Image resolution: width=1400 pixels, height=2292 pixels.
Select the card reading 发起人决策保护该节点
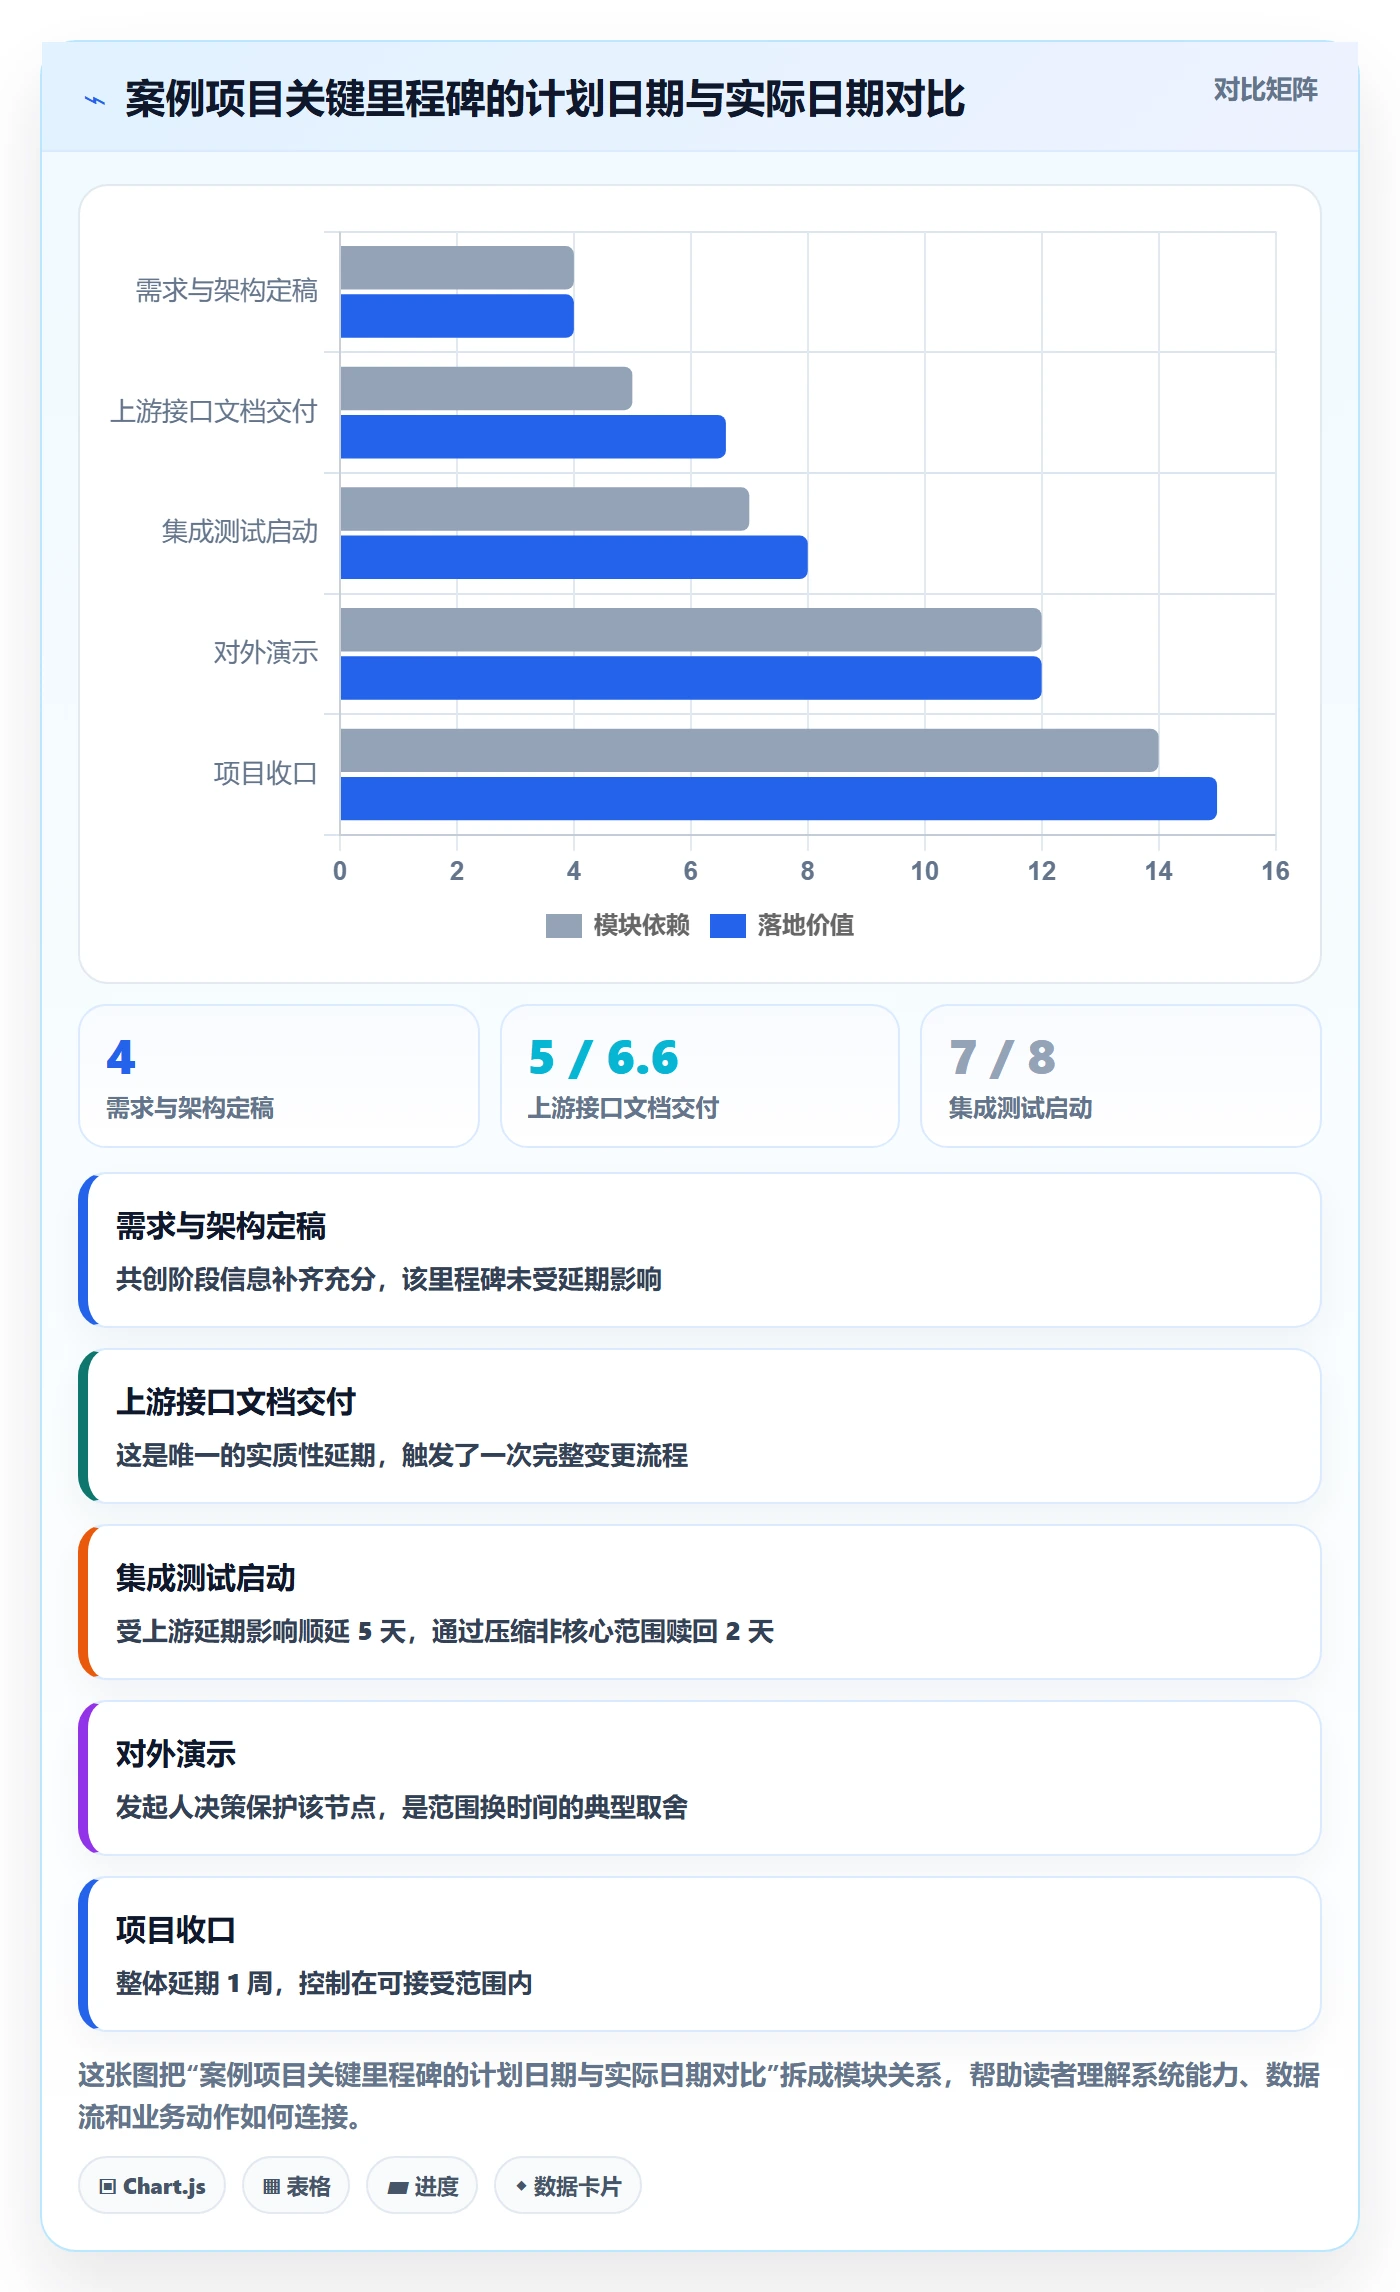click(x=700, y=1778)
